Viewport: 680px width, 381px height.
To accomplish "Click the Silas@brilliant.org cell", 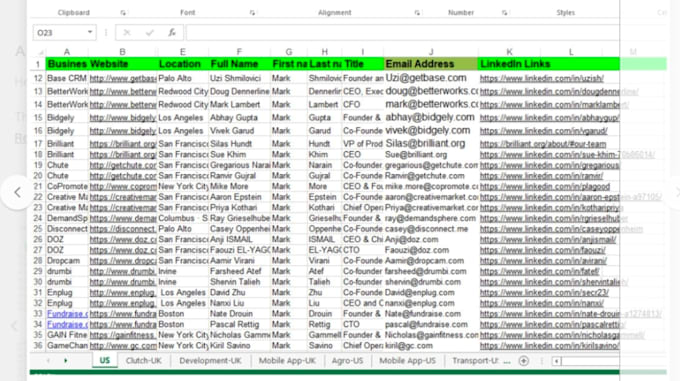I will [431, 143].
